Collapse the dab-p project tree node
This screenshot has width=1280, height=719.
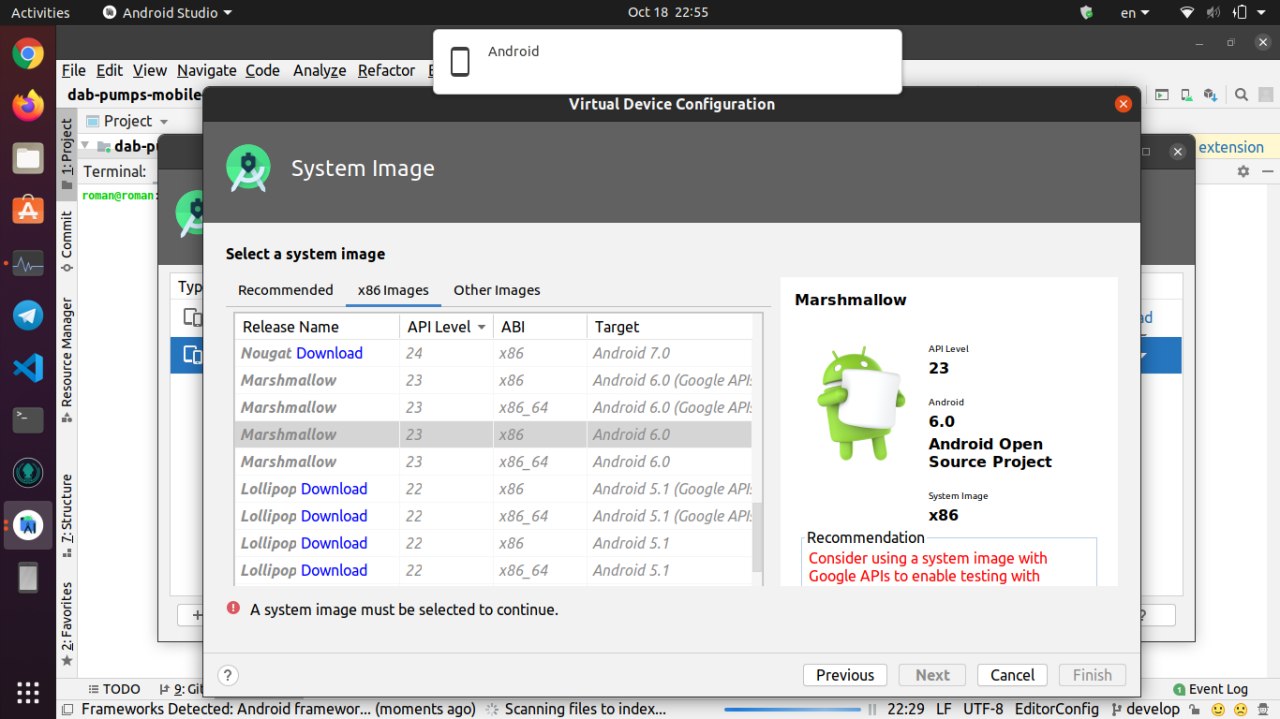(x=87, y=146)
